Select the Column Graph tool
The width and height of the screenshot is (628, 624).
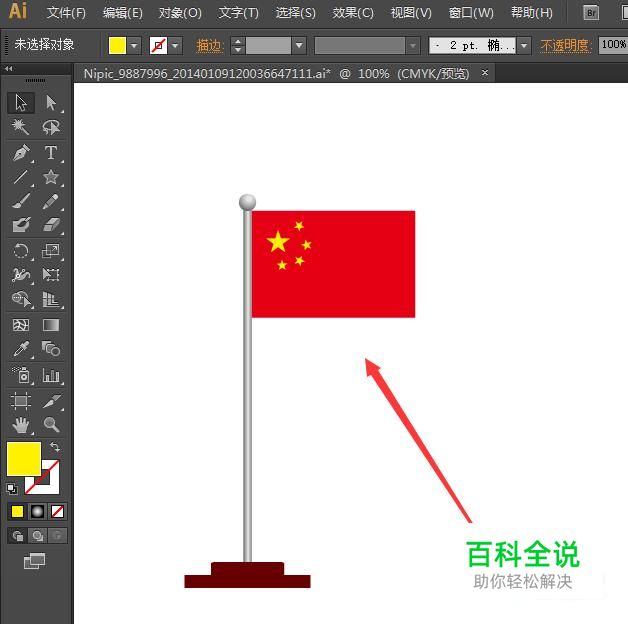click(x=51, y=375)
